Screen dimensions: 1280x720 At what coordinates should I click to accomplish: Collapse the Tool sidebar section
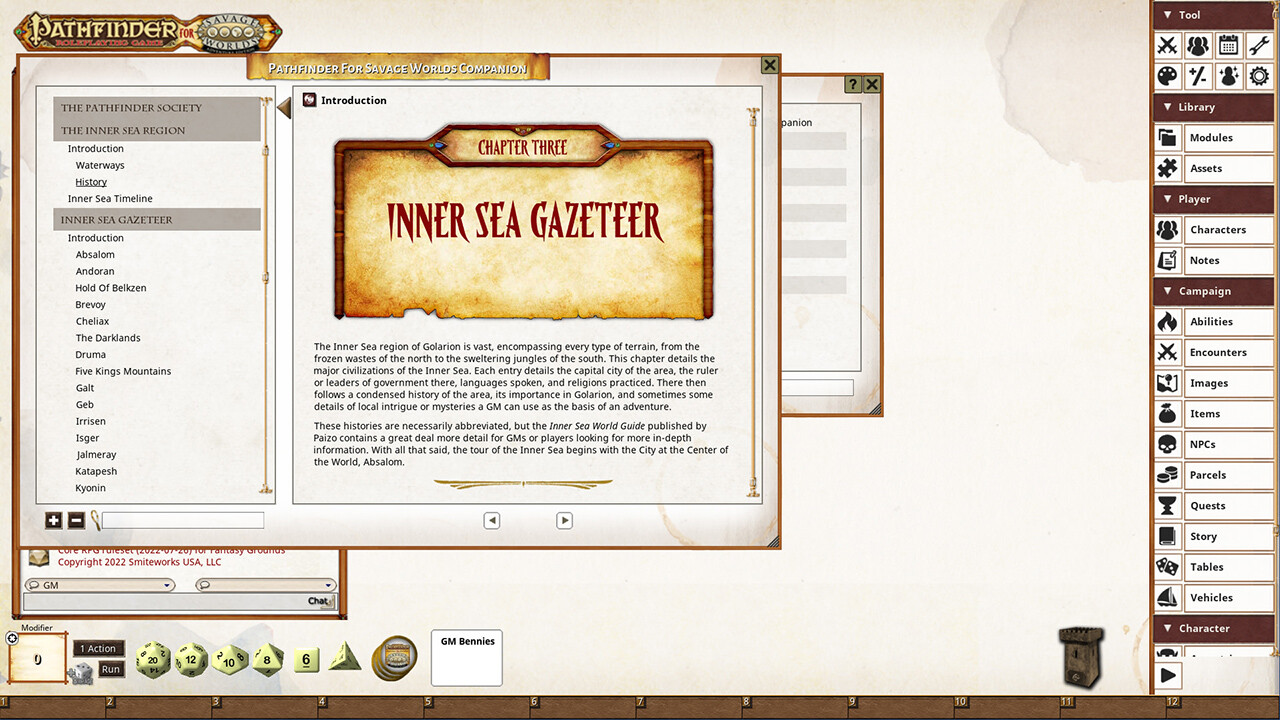1166,15
